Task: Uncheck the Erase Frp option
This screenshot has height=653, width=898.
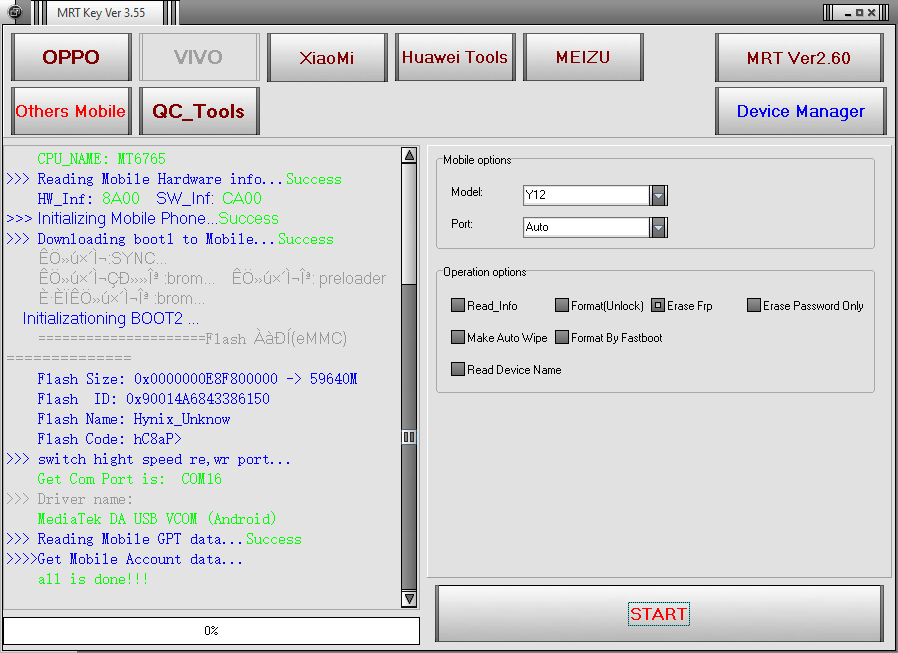Action: pyautogui.click(x=658, y=305)
